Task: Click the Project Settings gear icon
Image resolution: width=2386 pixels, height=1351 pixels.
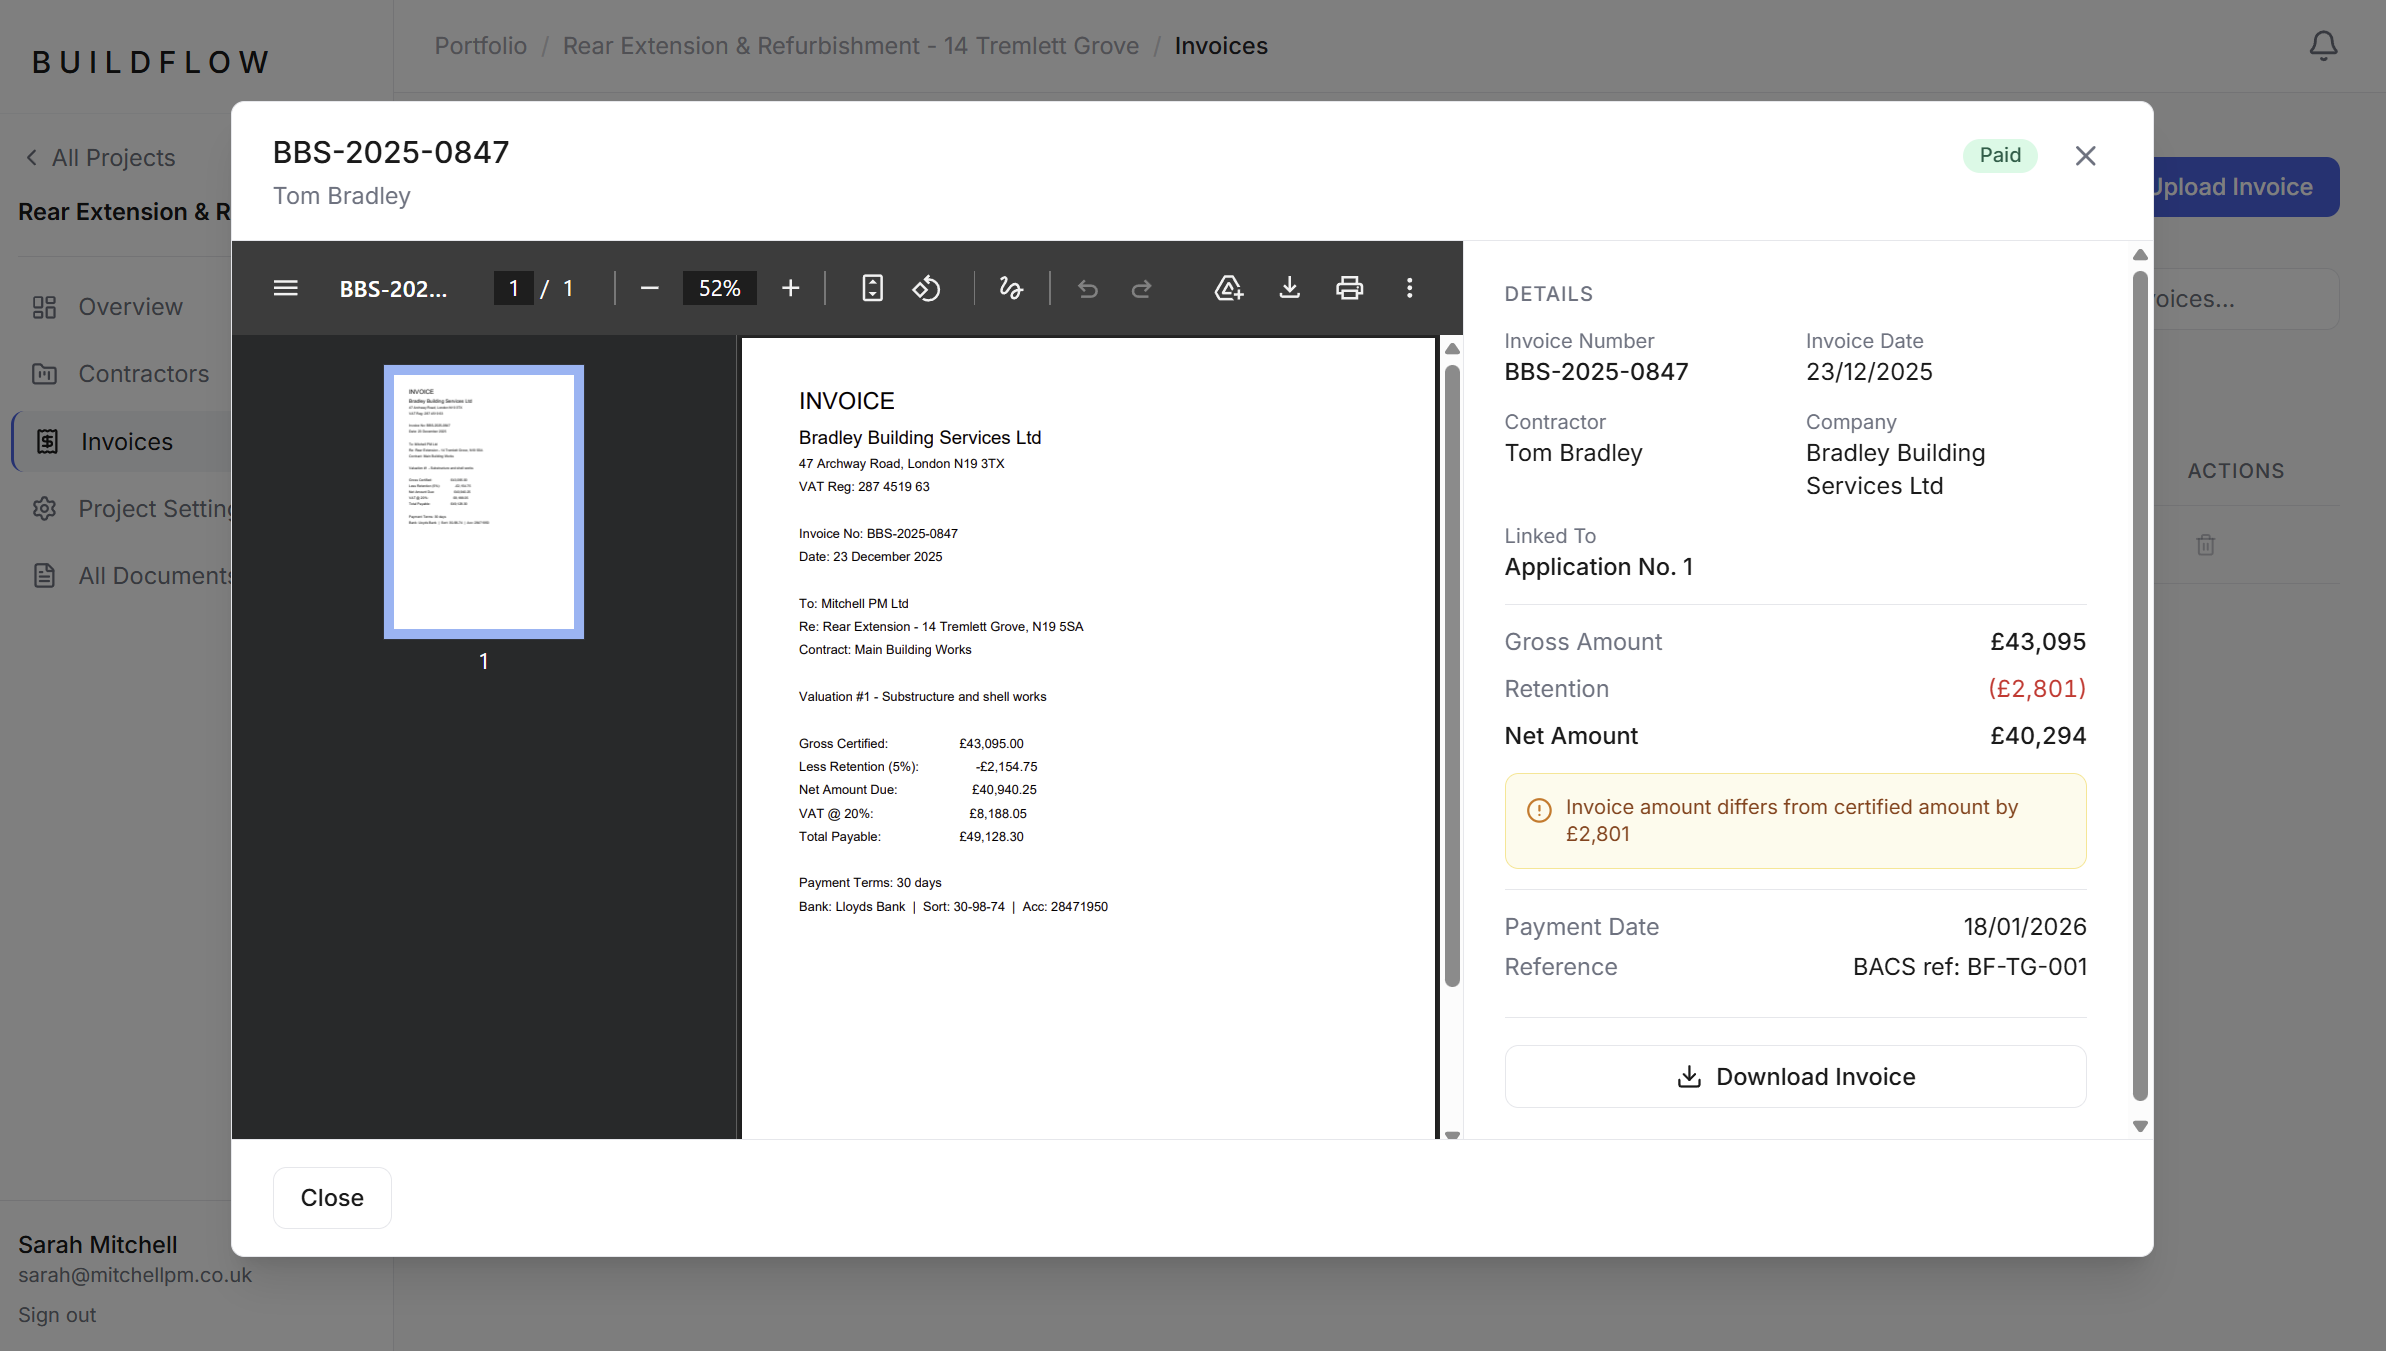Action: [44, 508]
